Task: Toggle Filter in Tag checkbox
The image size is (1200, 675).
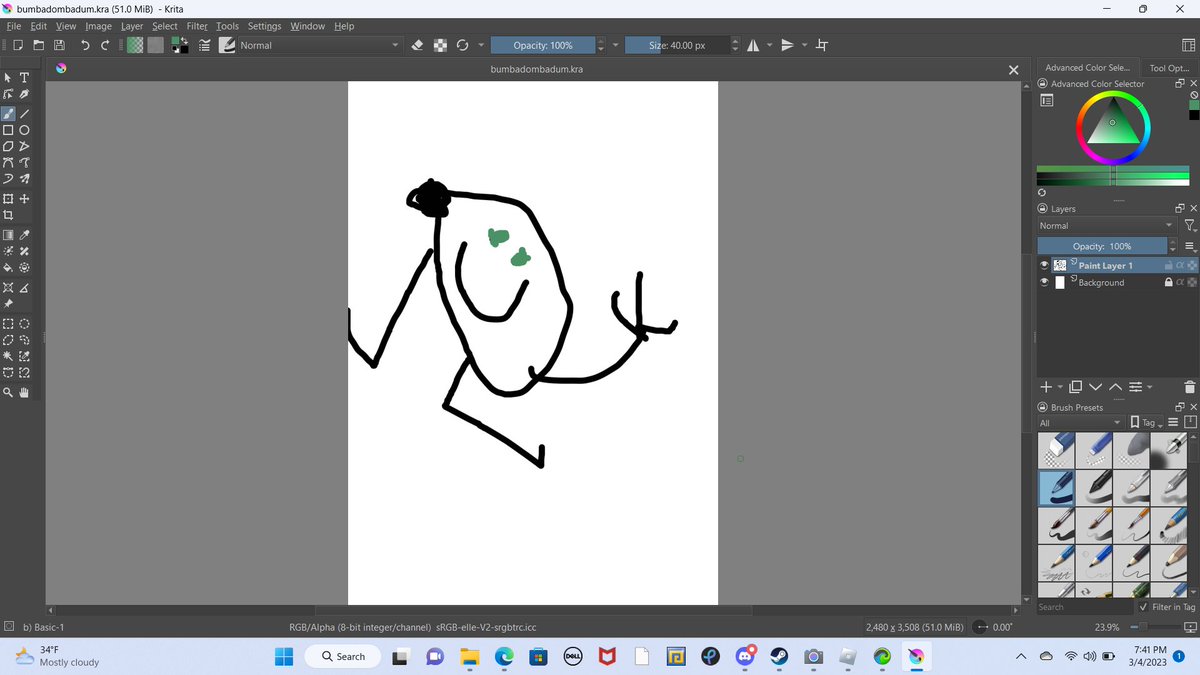Action: pyautogui.click(x=1144, y=607)
